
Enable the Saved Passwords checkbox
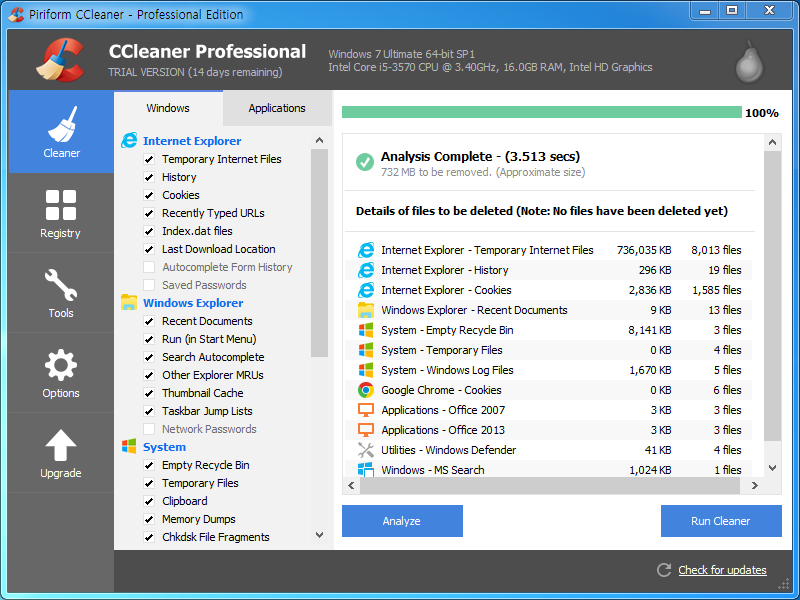[x=149, y=285]
